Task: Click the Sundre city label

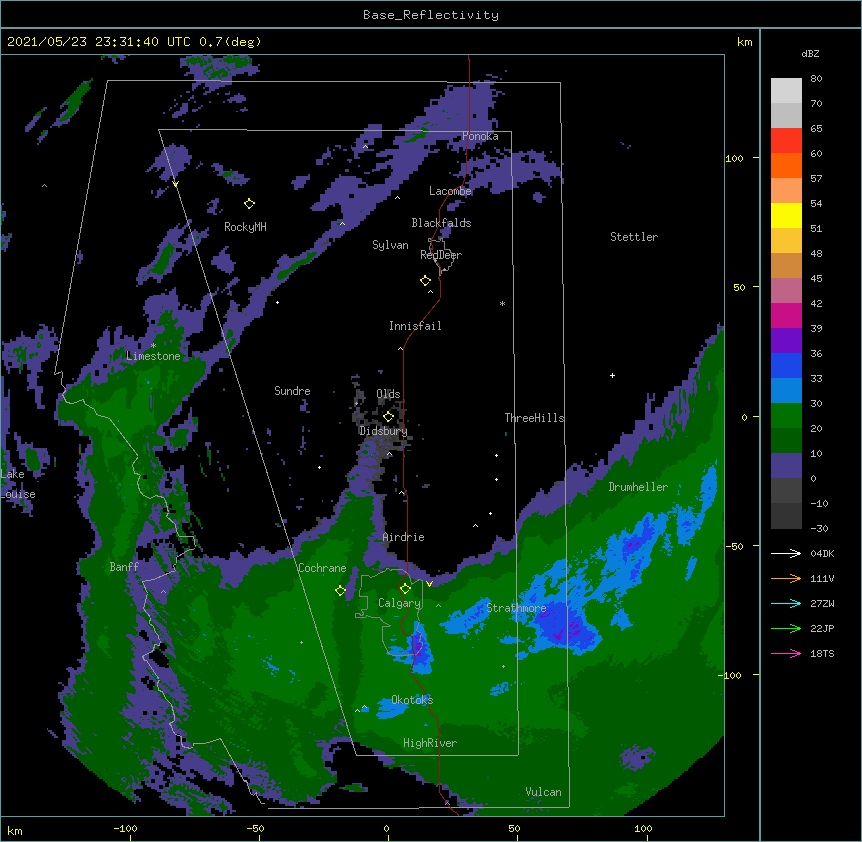Action: coord(292,391)
